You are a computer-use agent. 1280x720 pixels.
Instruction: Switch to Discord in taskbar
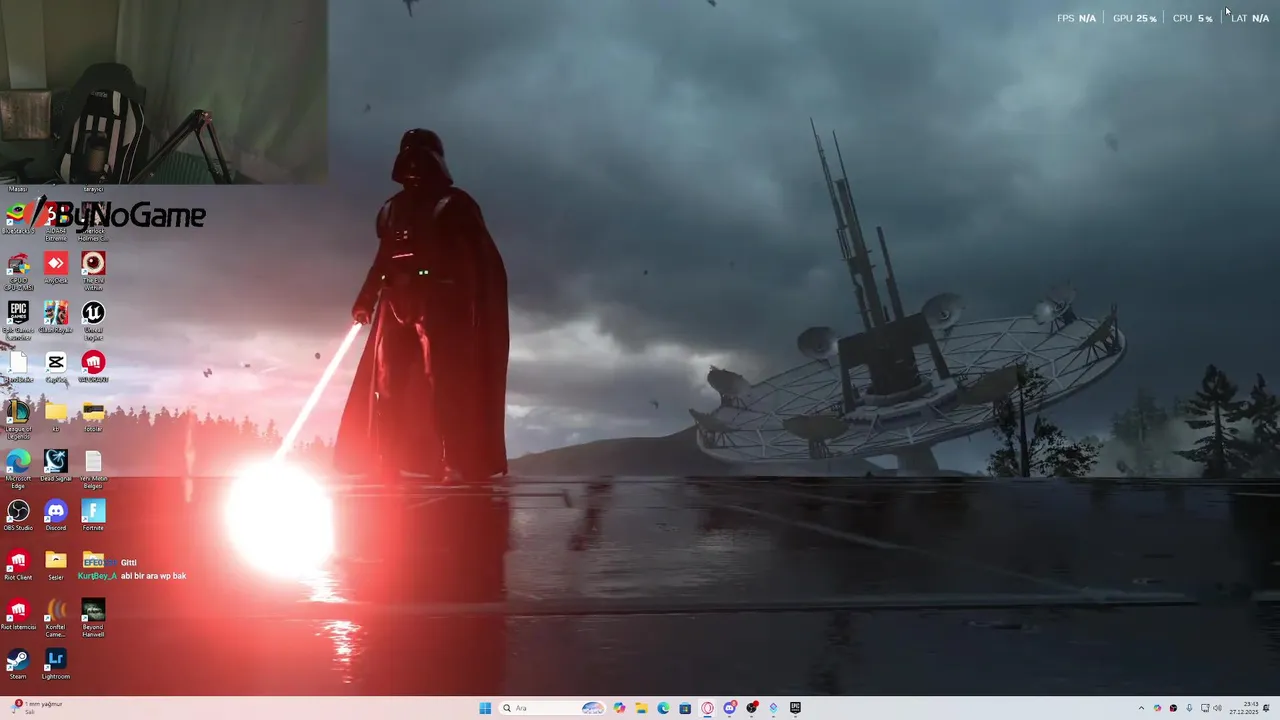coord(729,708)
